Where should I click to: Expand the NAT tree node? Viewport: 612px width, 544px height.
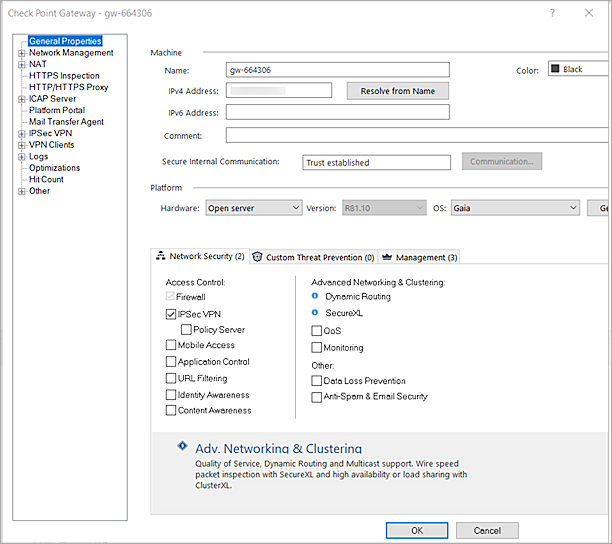click(22, 64)
